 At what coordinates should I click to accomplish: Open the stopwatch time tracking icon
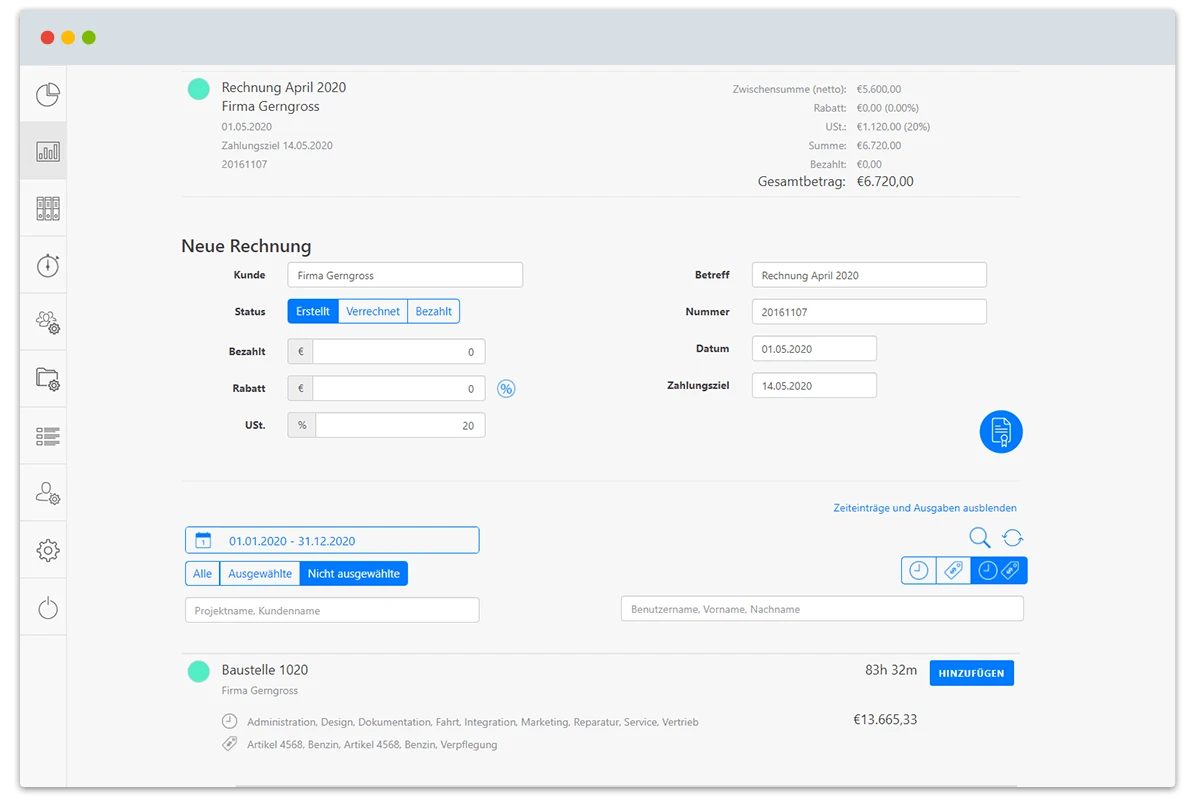pyautogui.click(x=47, y=266)
